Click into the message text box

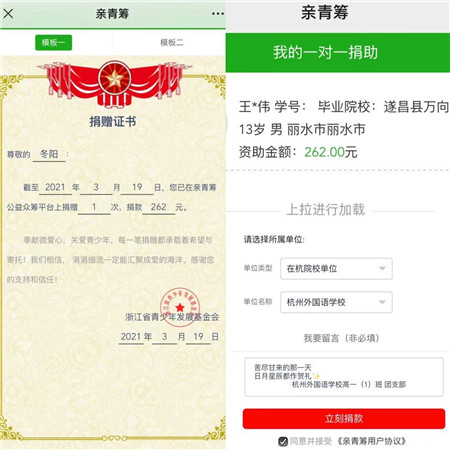tap(344, 377)
